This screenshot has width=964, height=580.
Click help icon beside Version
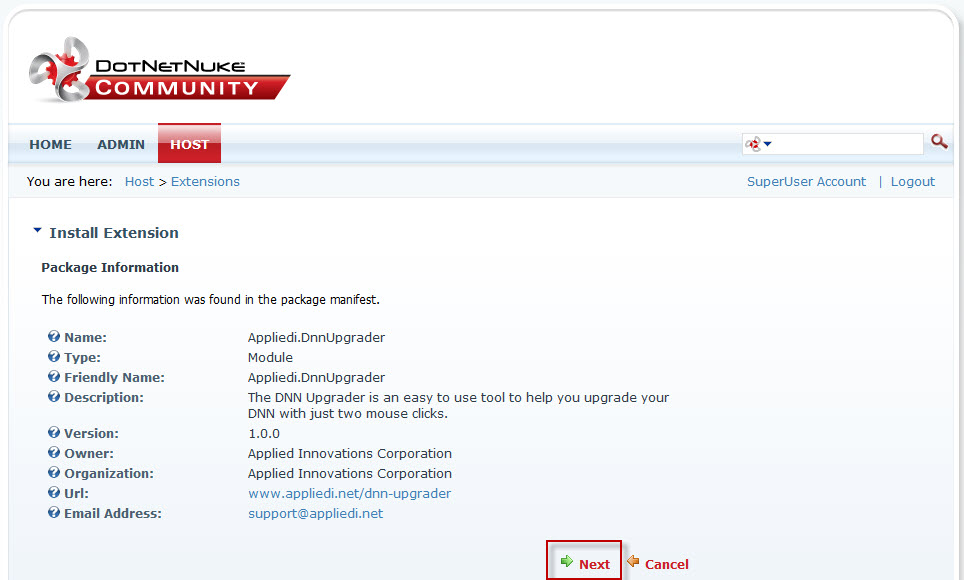54,432
